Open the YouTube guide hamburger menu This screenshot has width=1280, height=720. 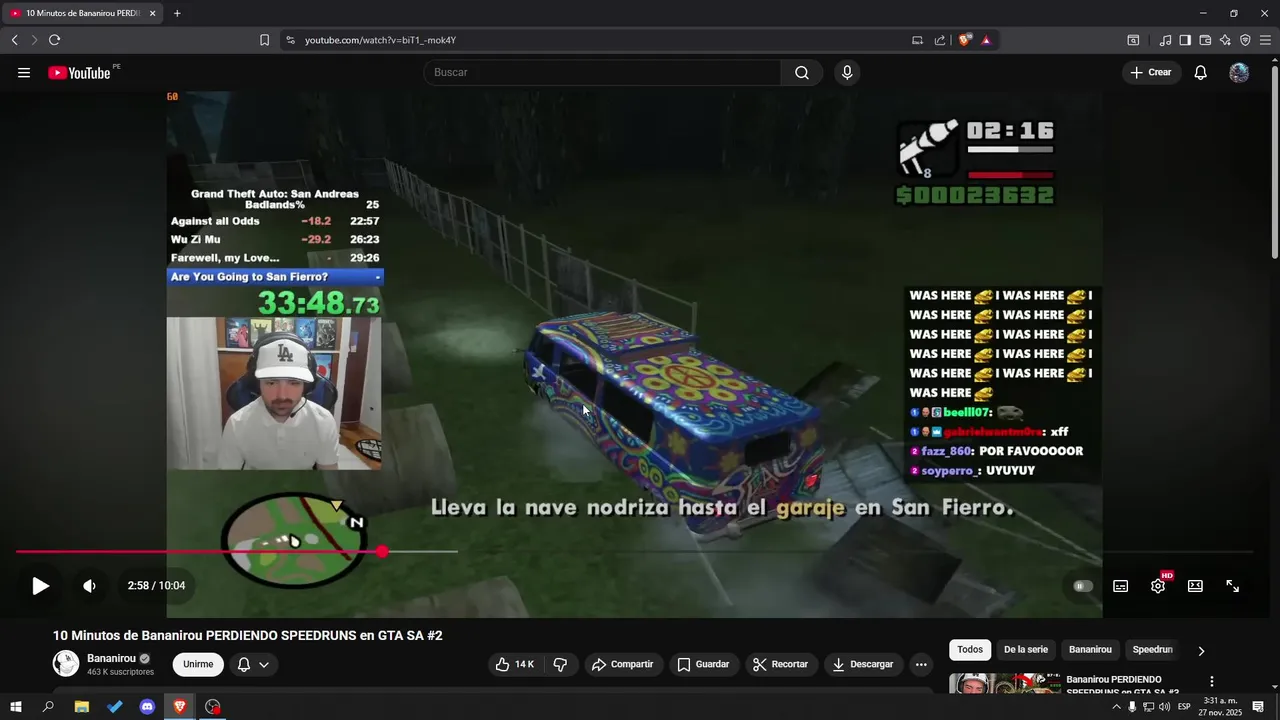click(x=24, y=73)
